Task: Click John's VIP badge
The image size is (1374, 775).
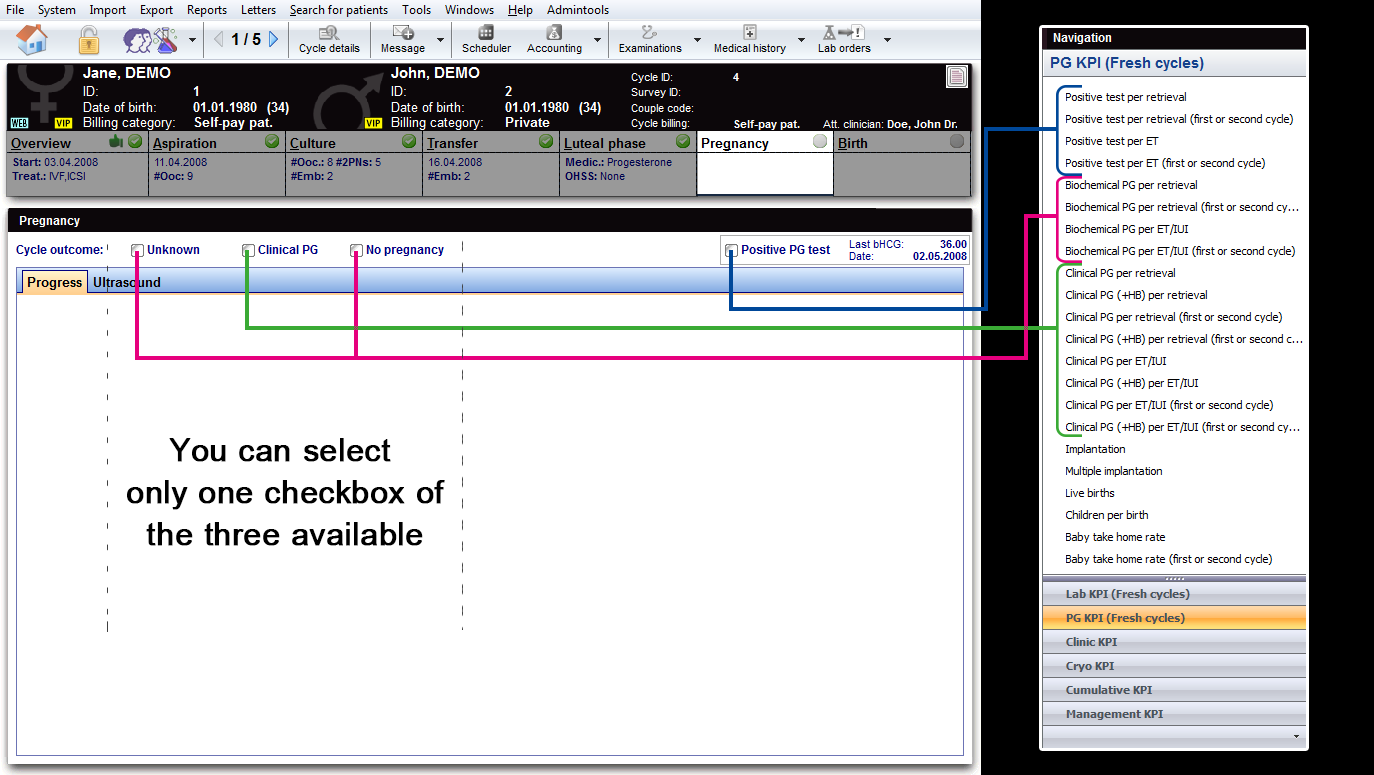Action: point(374,123)
